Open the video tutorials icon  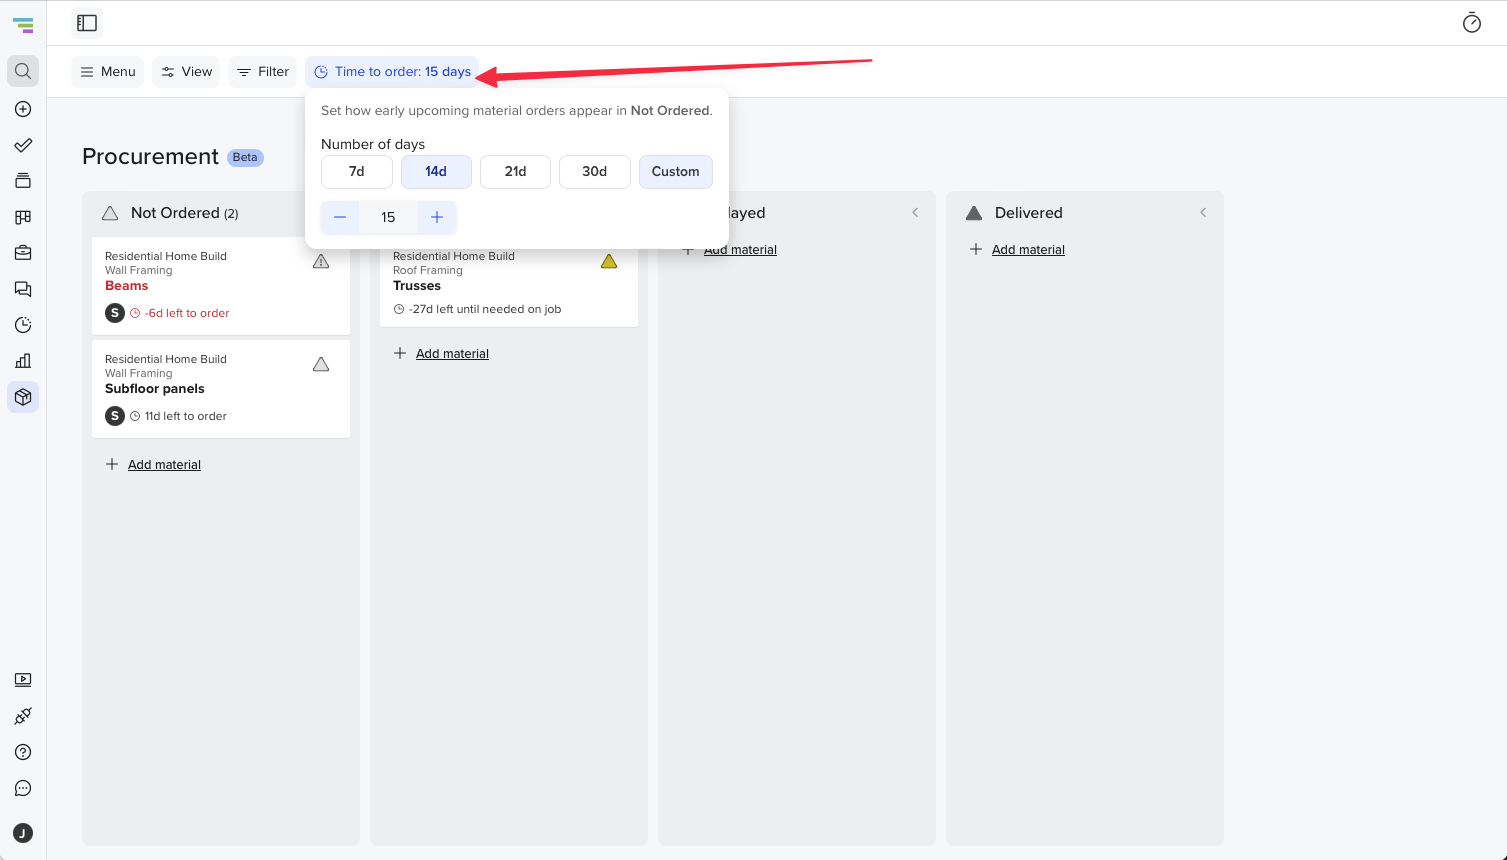tap(23, 680)
